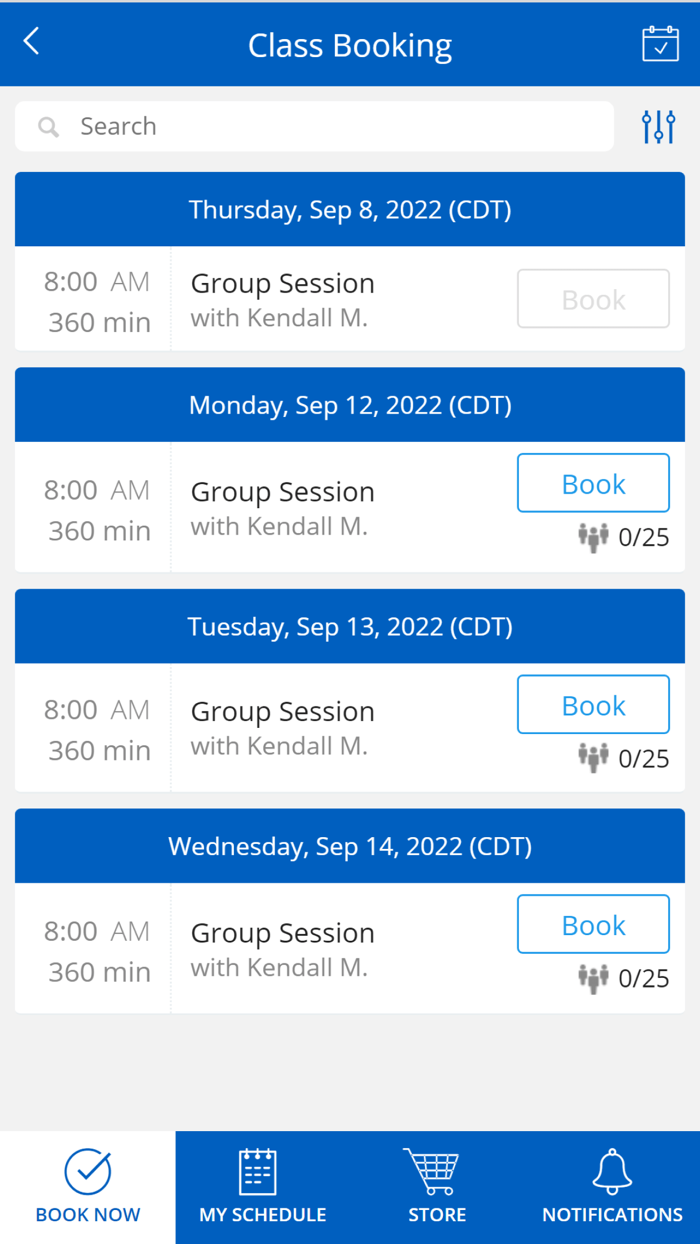The height and width of the screenshot is (1244, 700).
Task: Click the disabled Book button for Sep 8
Action: [593, 299]
